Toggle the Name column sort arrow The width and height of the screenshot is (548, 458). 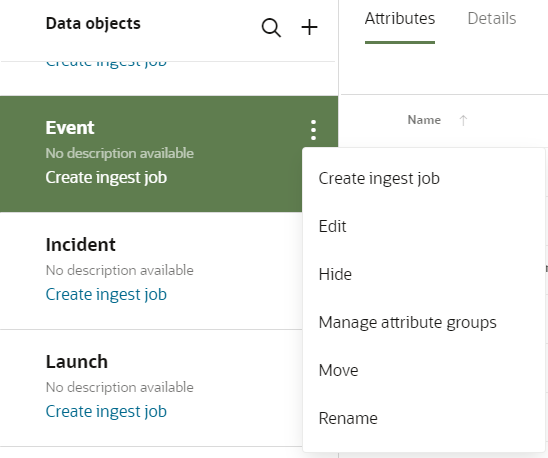coord(463,120)
